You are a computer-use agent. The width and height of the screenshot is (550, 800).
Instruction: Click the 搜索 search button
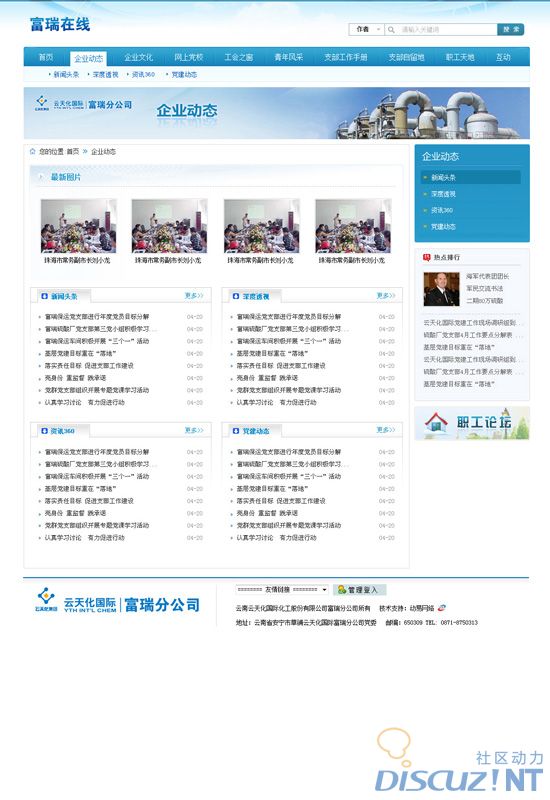(511, 30)
